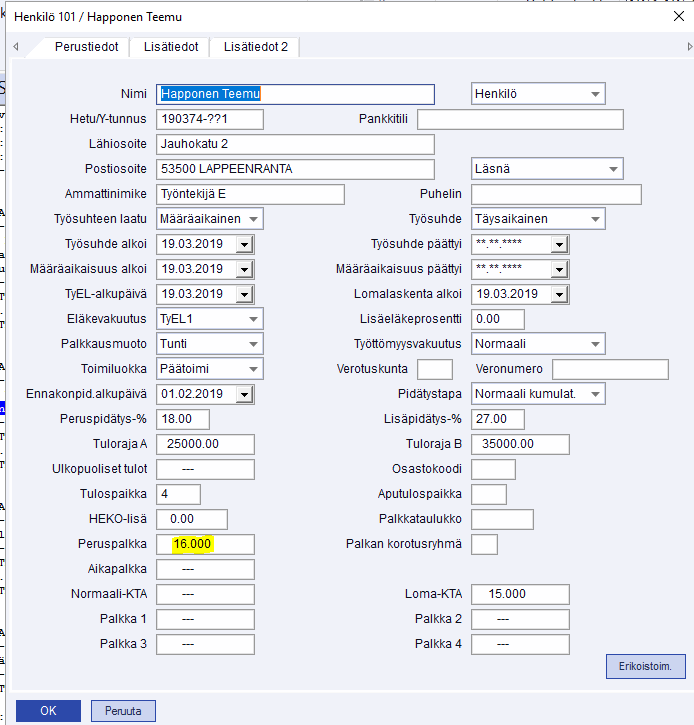The height and width of the screenshot is (725, 694).
Task: Open the Lomalaskenta alkoi date picker
Action: point(559,294)
